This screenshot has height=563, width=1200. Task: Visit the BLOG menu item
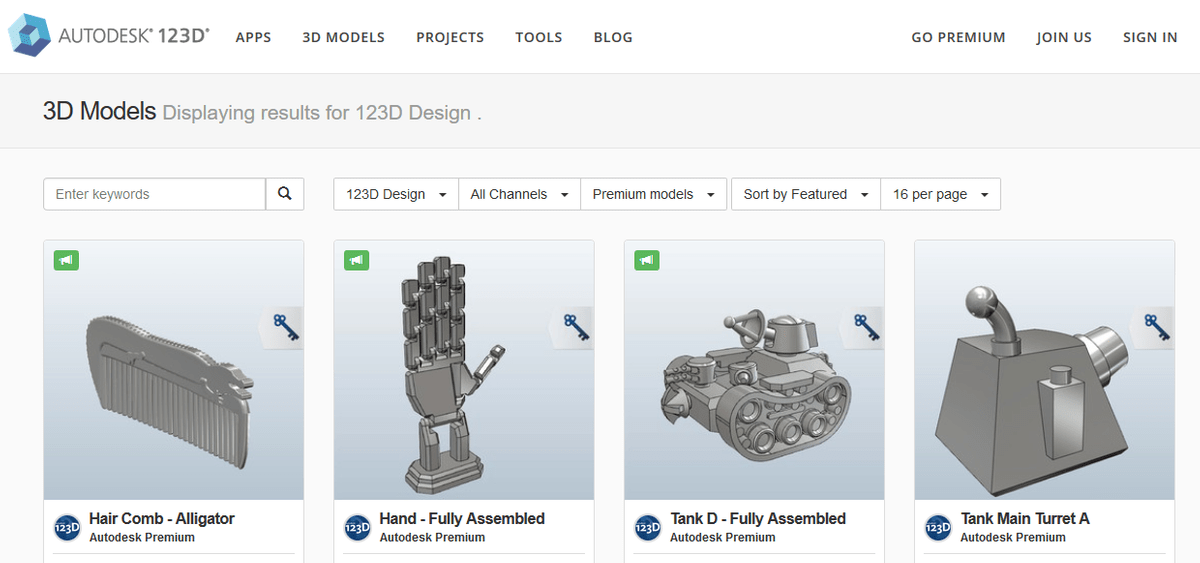tap(613, 37)
